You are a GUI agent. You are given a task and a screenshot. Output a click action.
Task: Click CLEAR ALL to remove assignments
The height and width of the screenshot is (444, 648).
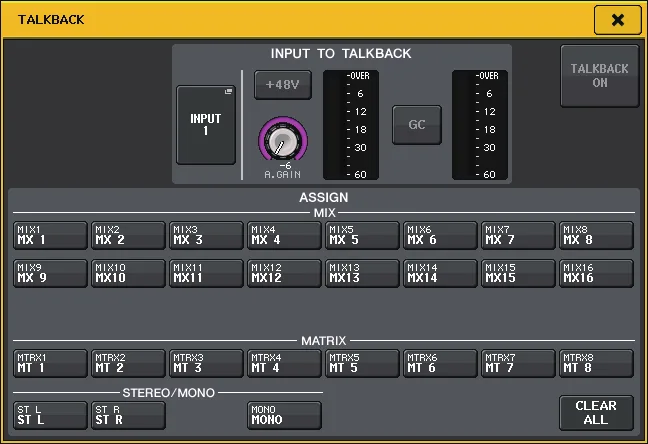(596, 413)
